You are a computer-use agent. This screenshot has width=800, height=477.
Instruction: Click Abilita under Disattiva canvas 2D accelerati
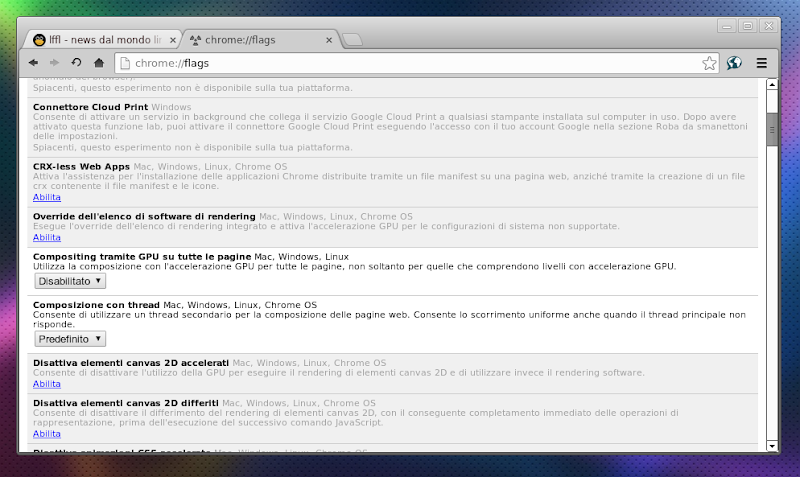pyautogui.click(x=47, y=384)
